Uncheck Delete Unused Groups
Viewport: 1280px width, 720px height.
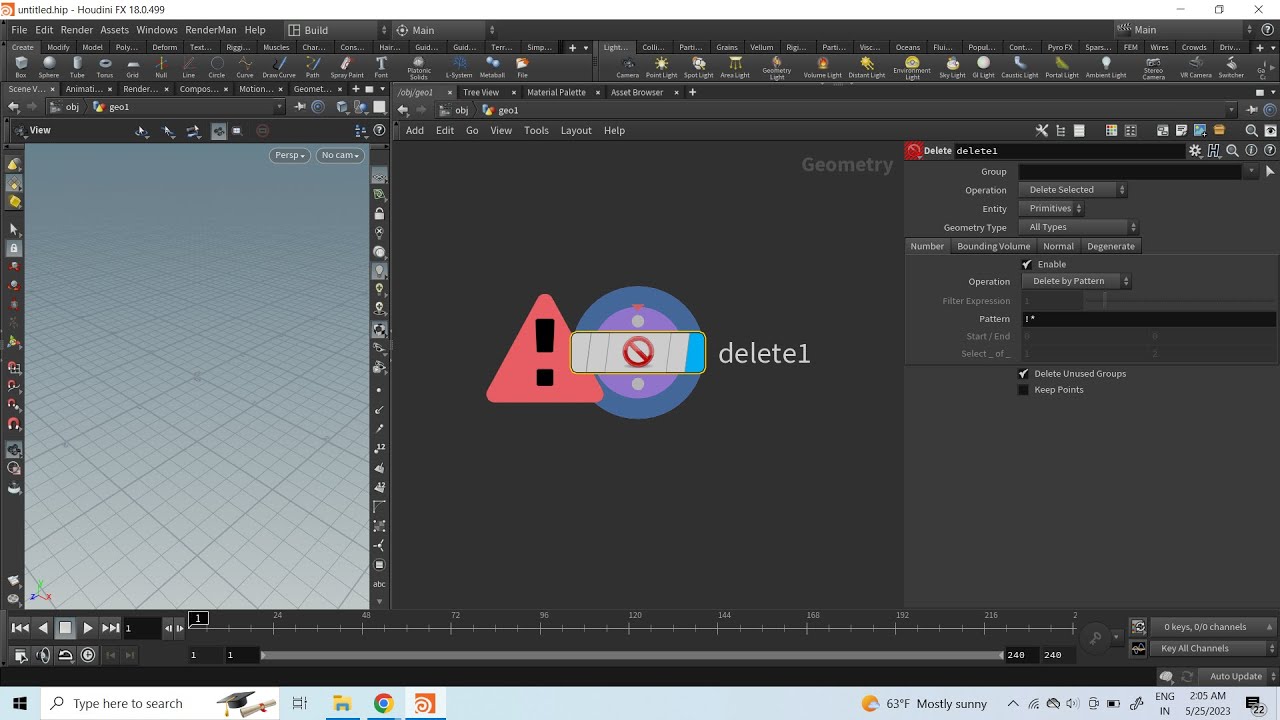[1023, 373]
